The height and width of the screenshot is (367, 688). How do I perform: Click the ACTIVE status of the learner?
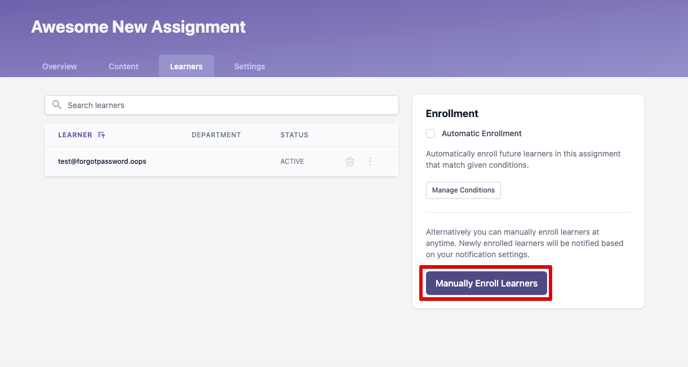[292, 161]
